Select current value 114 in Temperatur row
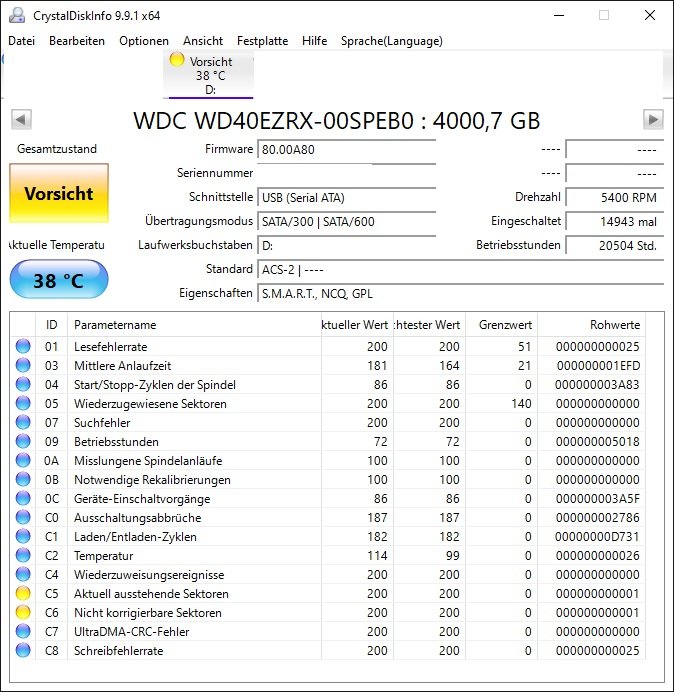This screenshot has width=674, height=692. [377, 555]
